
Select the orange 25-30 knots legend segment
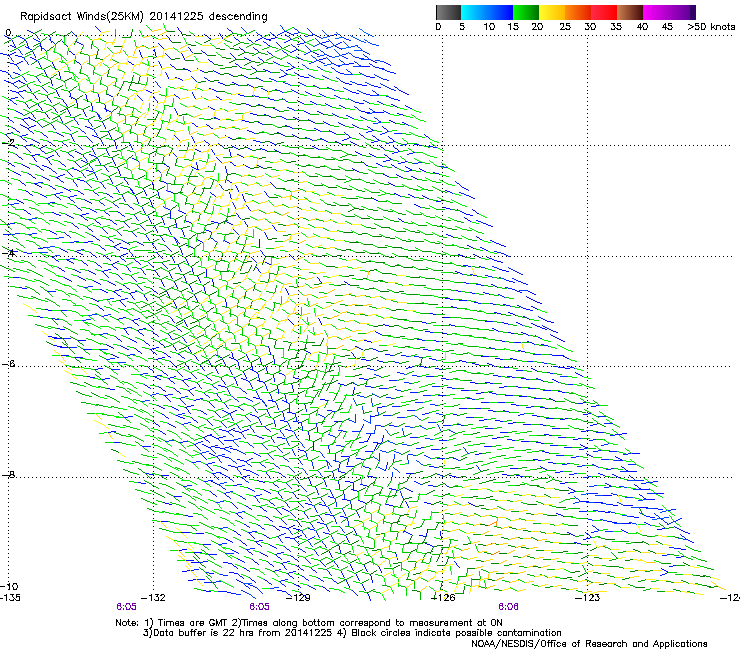click(578, 12)
